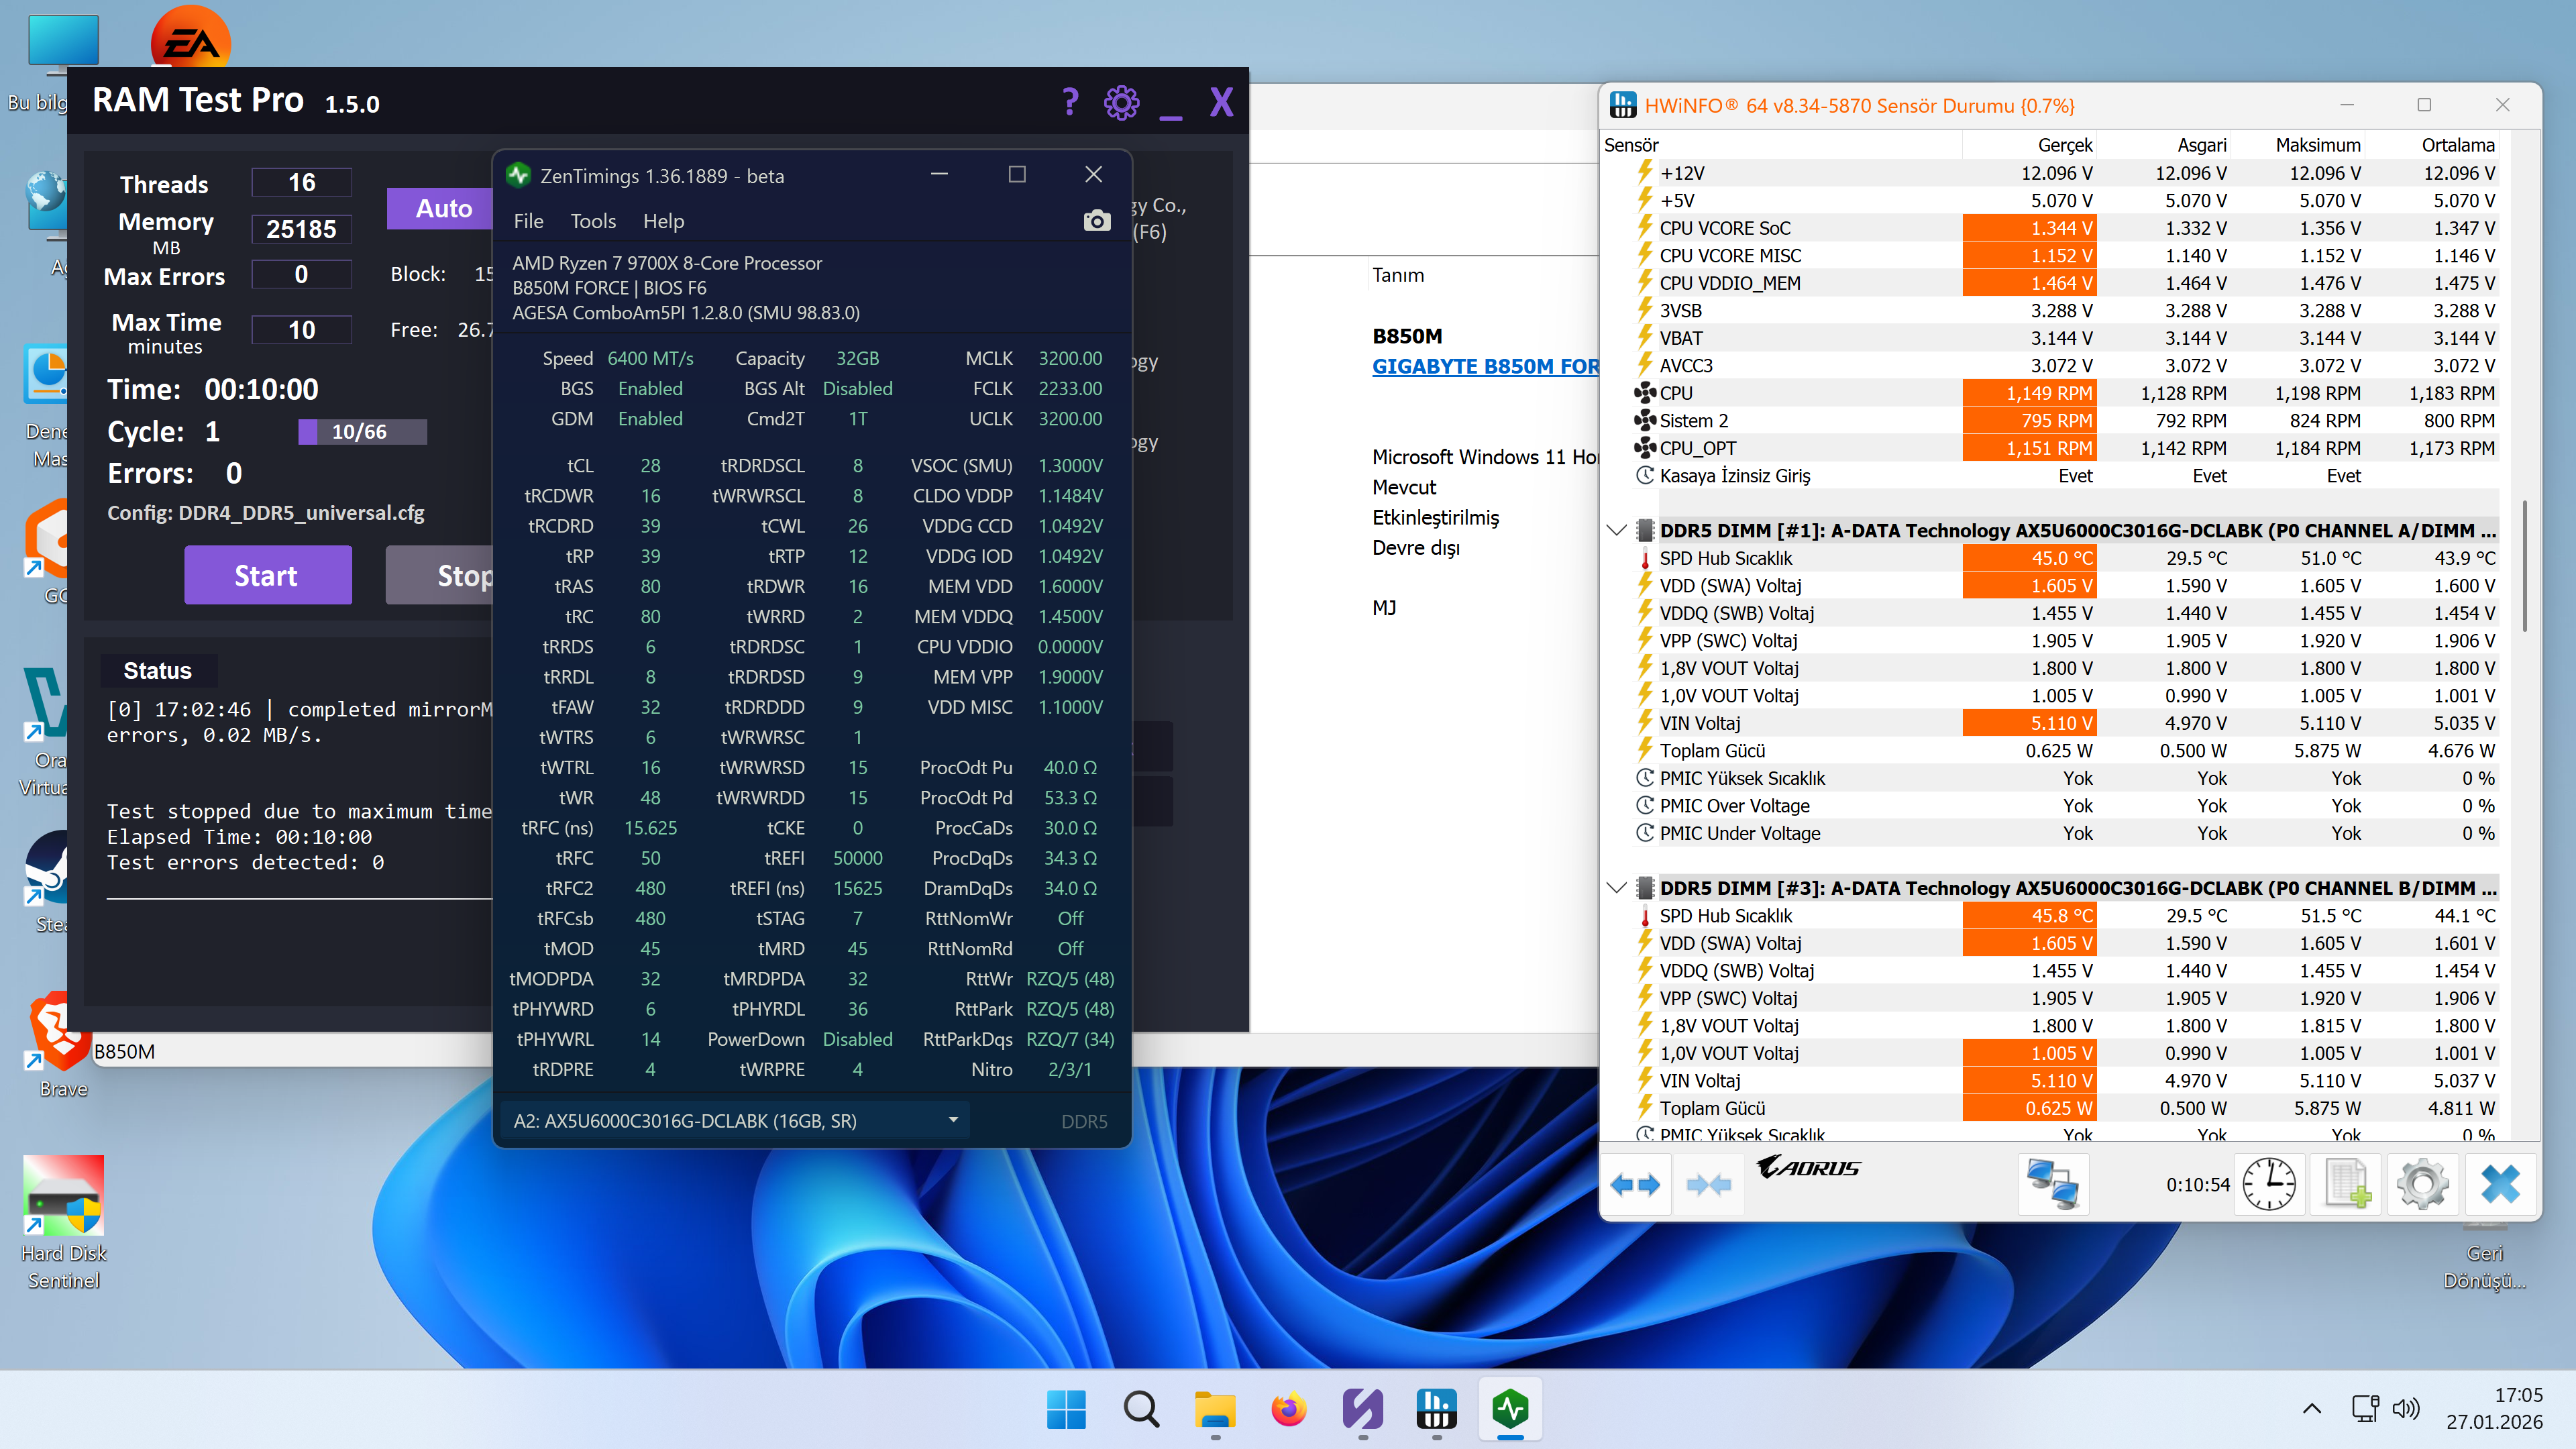
Task: Close RAM Test Pro with purple X
Action: (x=1221, y=102)
